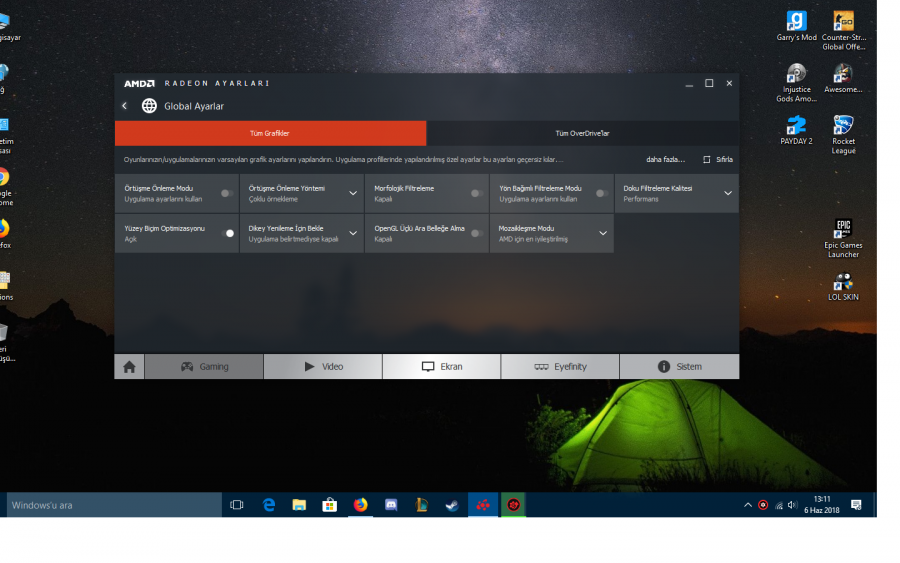This screenshot has height=563, width=900.
Task: Enable OpenGL Üçlü Ara Belleğe Alma
Action: [477, 234]
